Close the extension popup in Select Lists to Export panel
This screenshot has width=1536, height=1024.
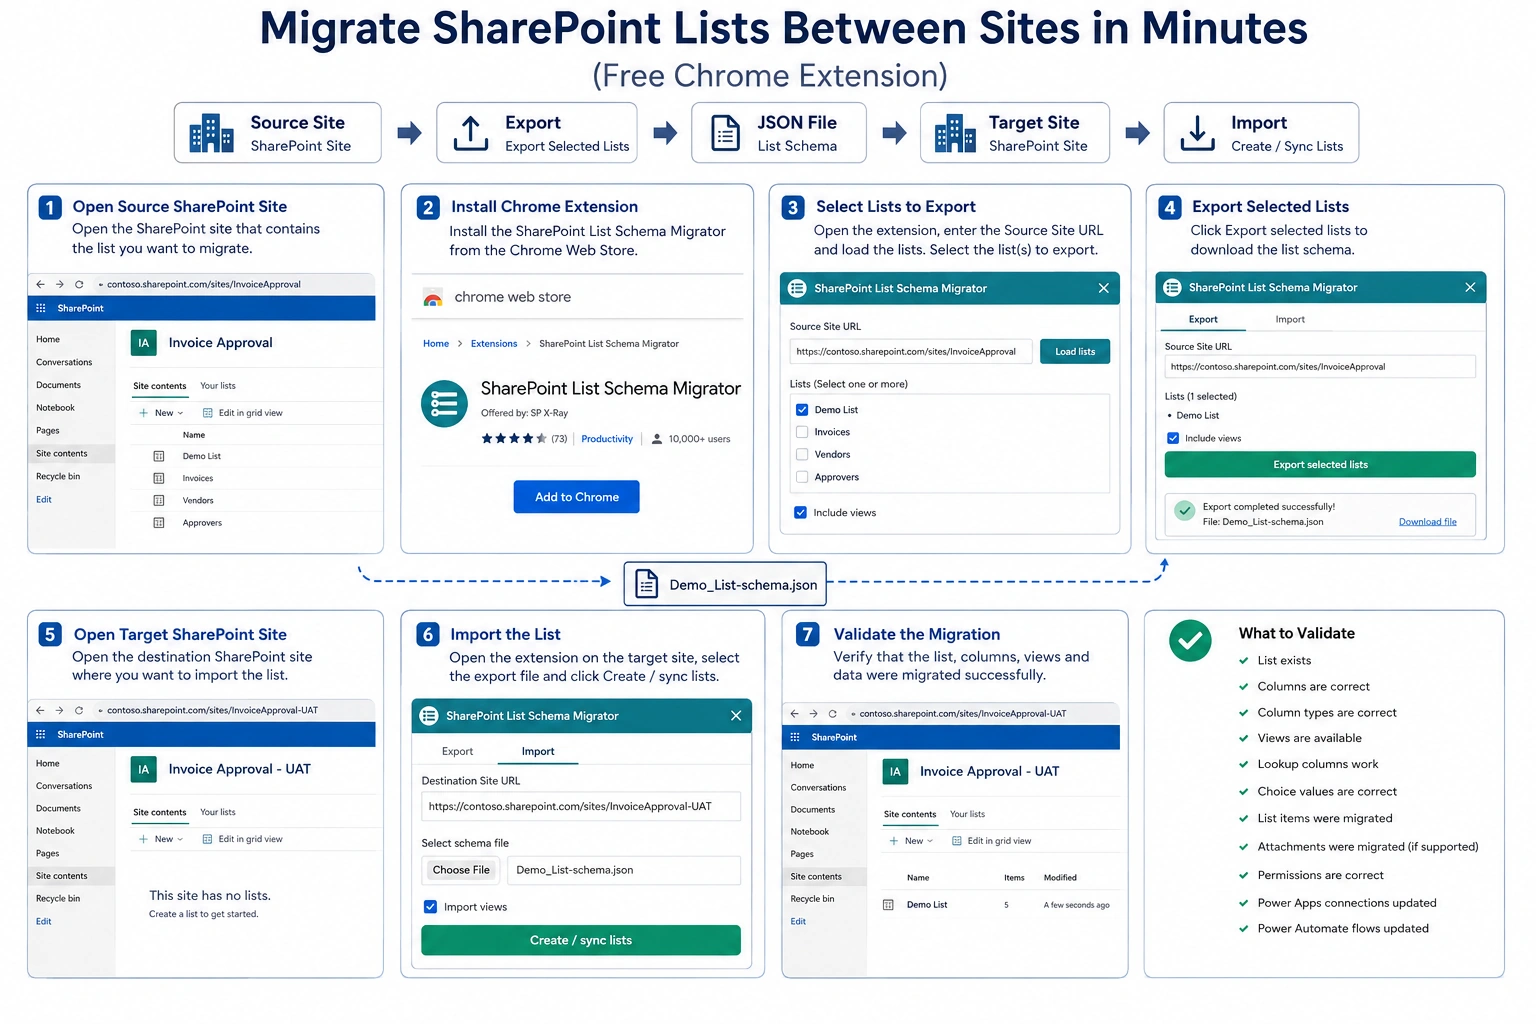(x=1104, y=288)
